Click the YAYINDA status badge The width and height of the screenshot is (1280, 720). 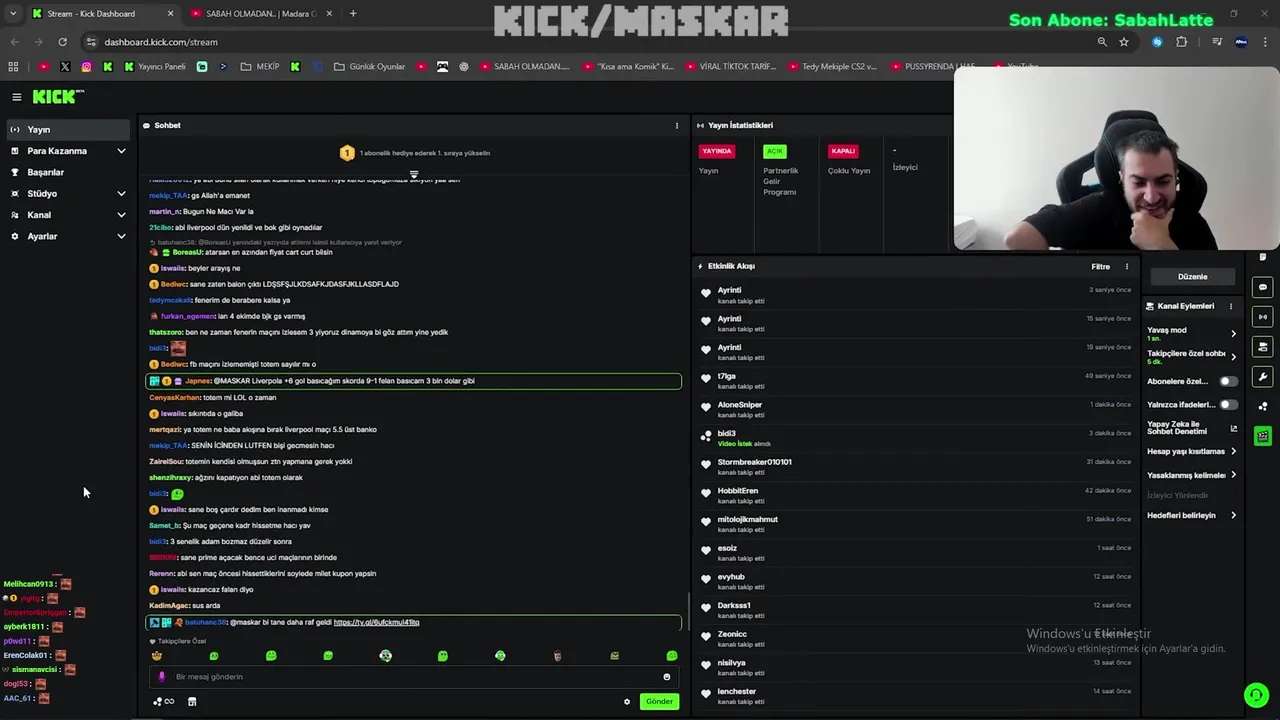click(x=717, y=152)
